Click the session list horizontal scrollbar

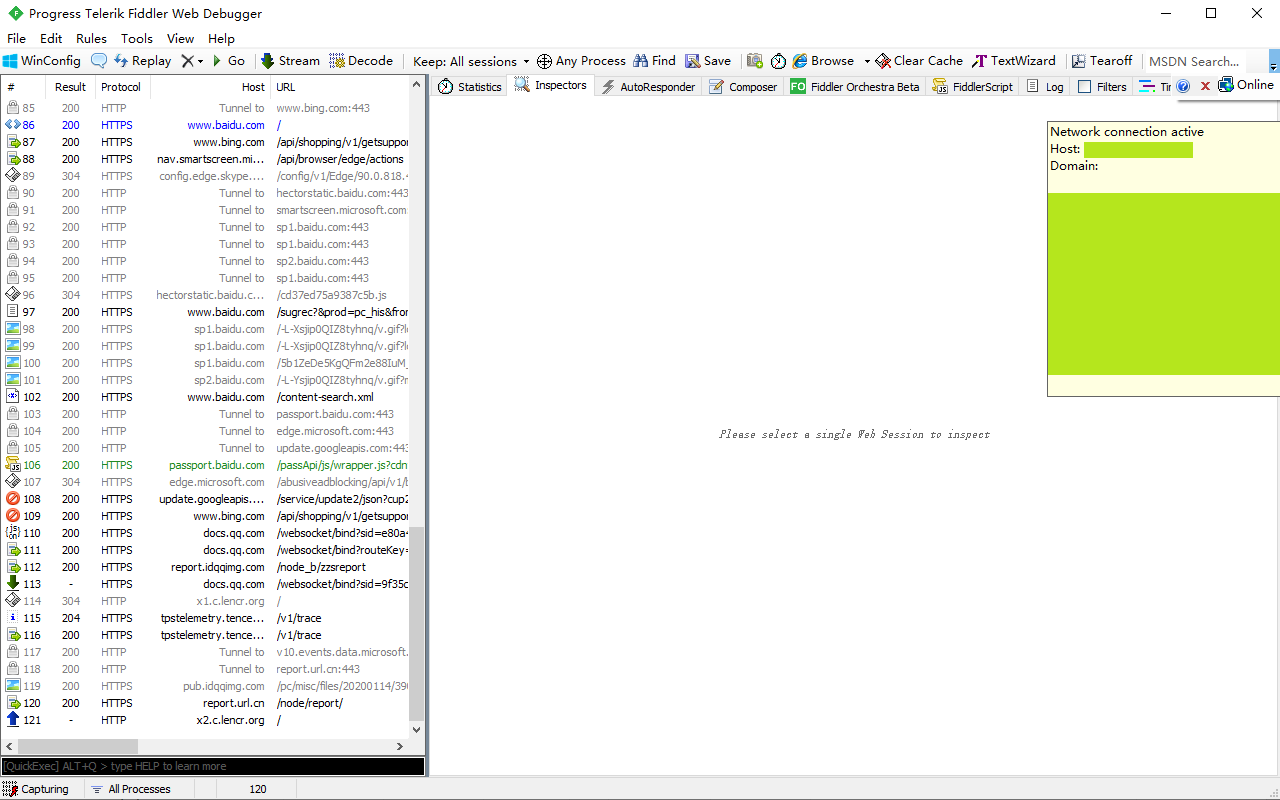click(x=76, y=746)
